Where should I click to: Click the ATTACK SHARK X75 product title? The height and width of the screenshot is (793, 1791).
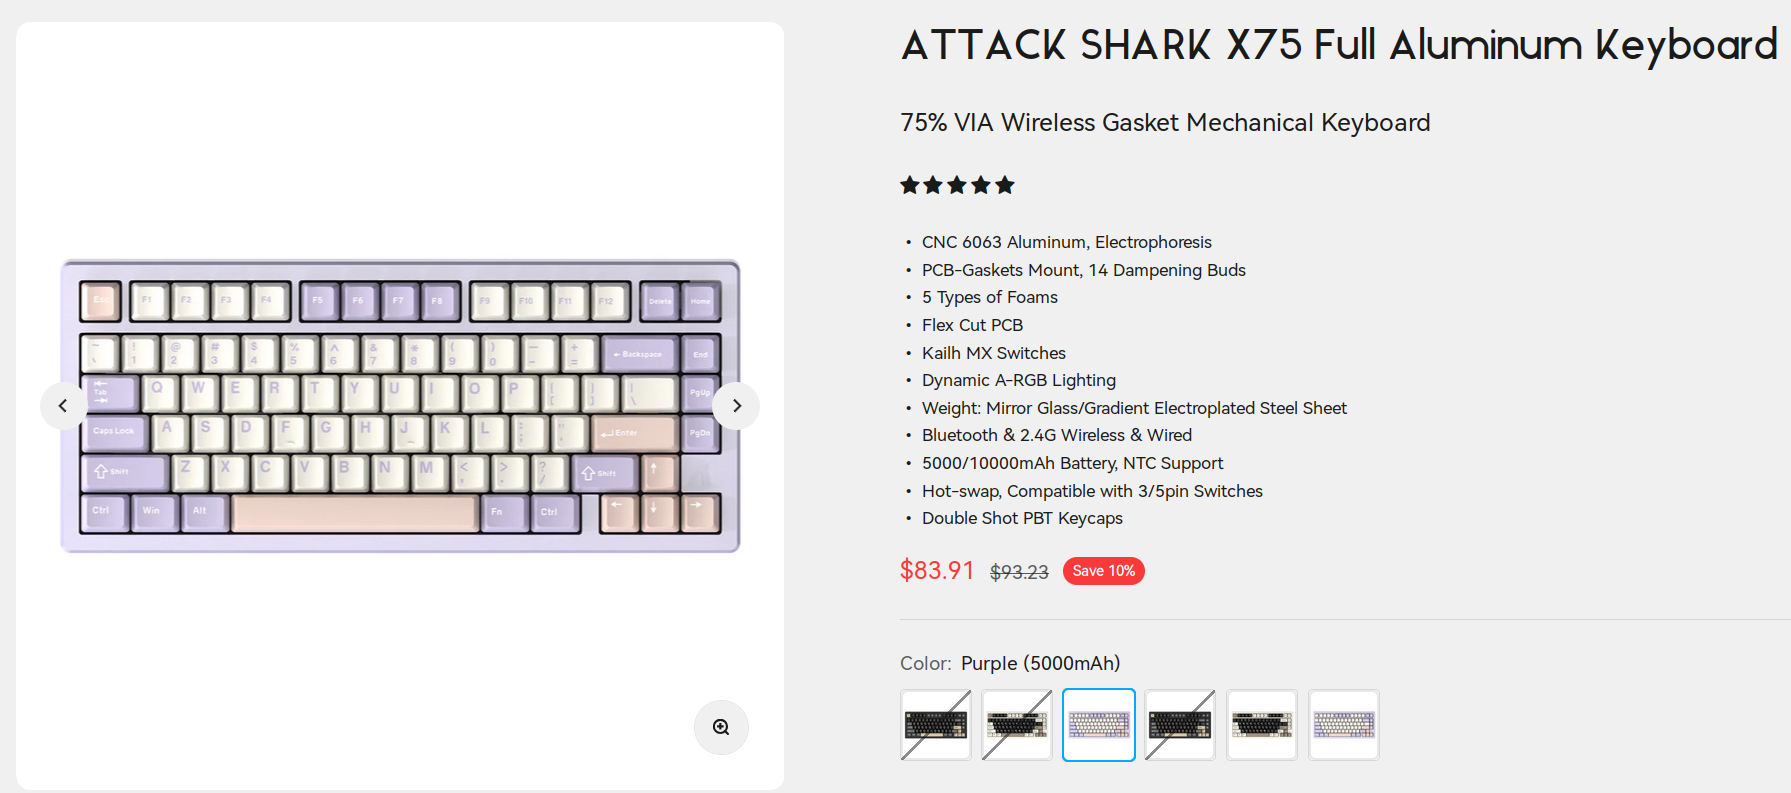point(1339,46)
